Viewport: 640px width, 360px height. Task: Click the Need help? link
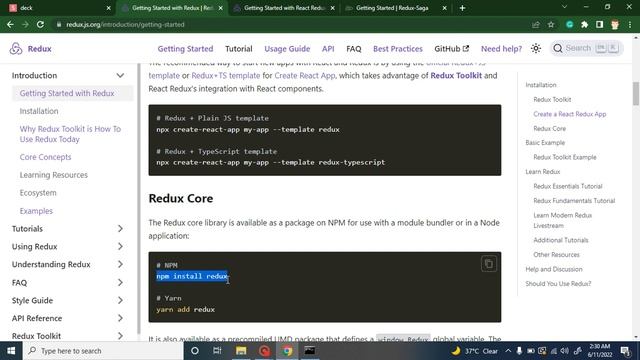[501, 49]
